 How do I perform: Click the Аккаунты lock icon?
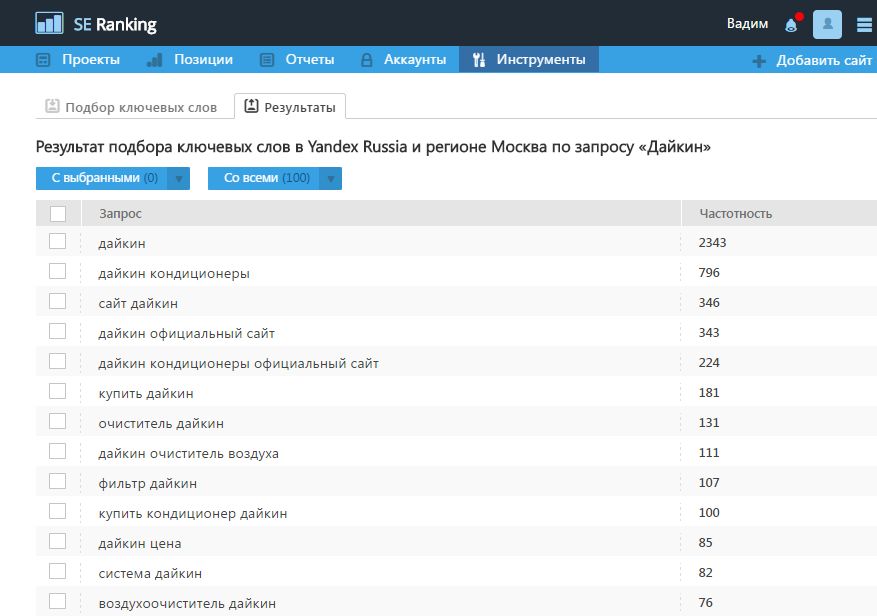click(366, 60)
